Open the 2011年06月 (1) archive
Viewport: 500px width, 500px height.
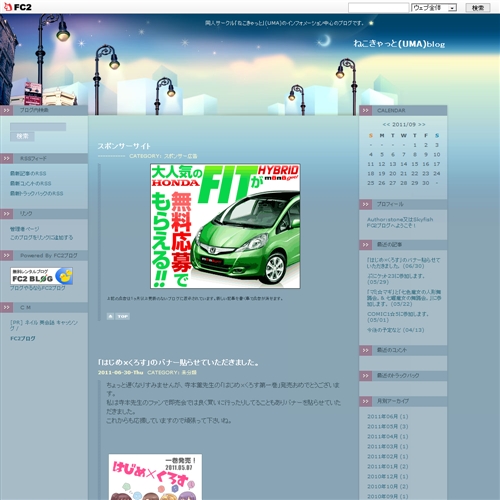coord(388,417)
